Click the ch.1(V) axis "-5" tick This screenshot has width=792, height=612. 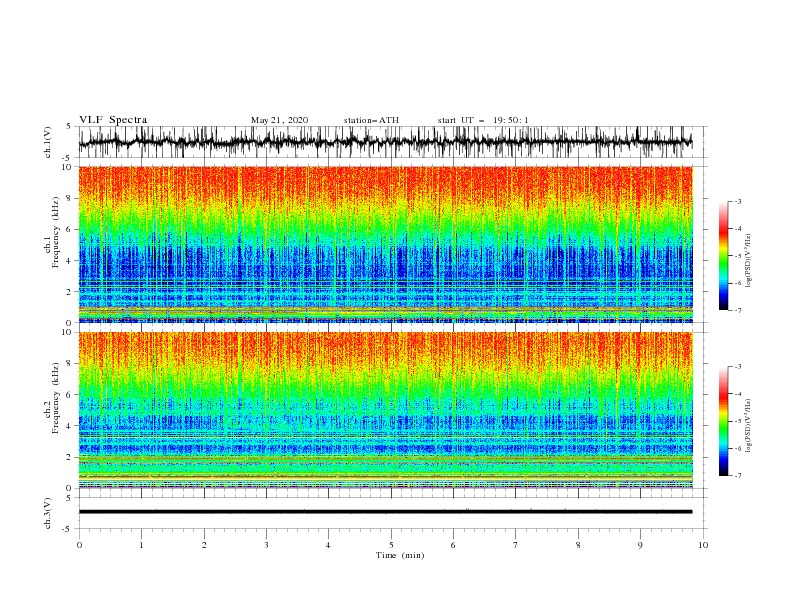tap(68, 158)
